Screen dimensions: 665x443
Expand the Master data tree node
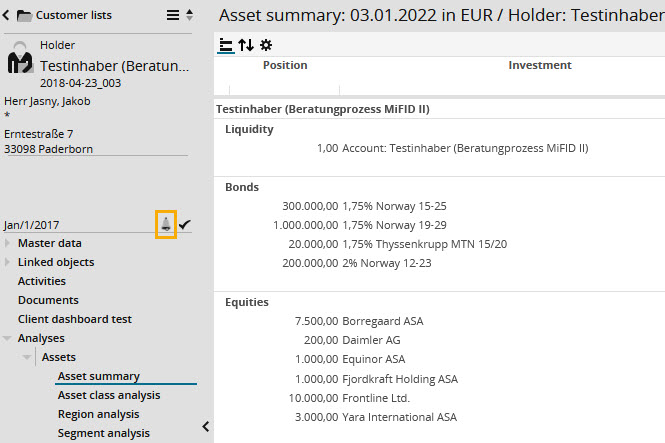pos(8,243)
